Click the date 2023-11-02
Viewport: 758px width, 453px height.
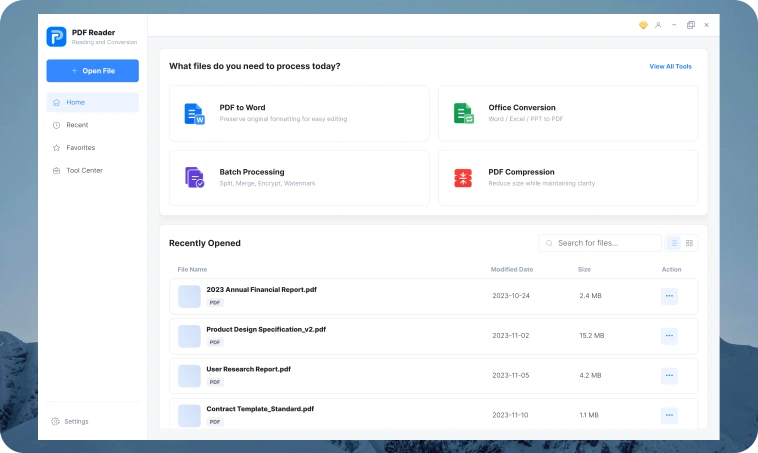click(x=511, y=336)
